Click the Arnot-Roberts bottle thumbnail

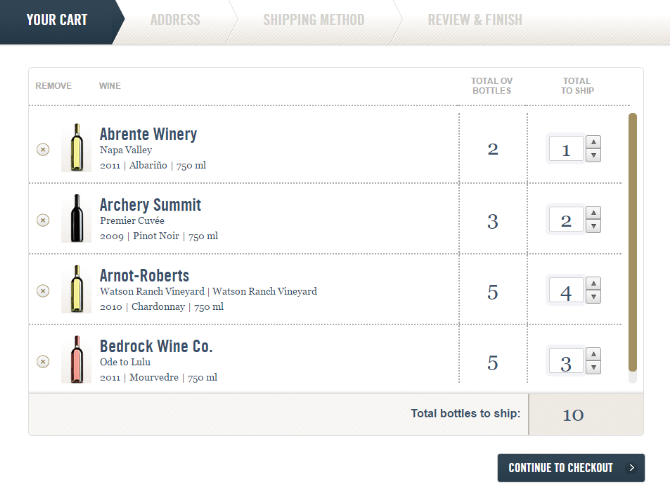pos(76,289)
